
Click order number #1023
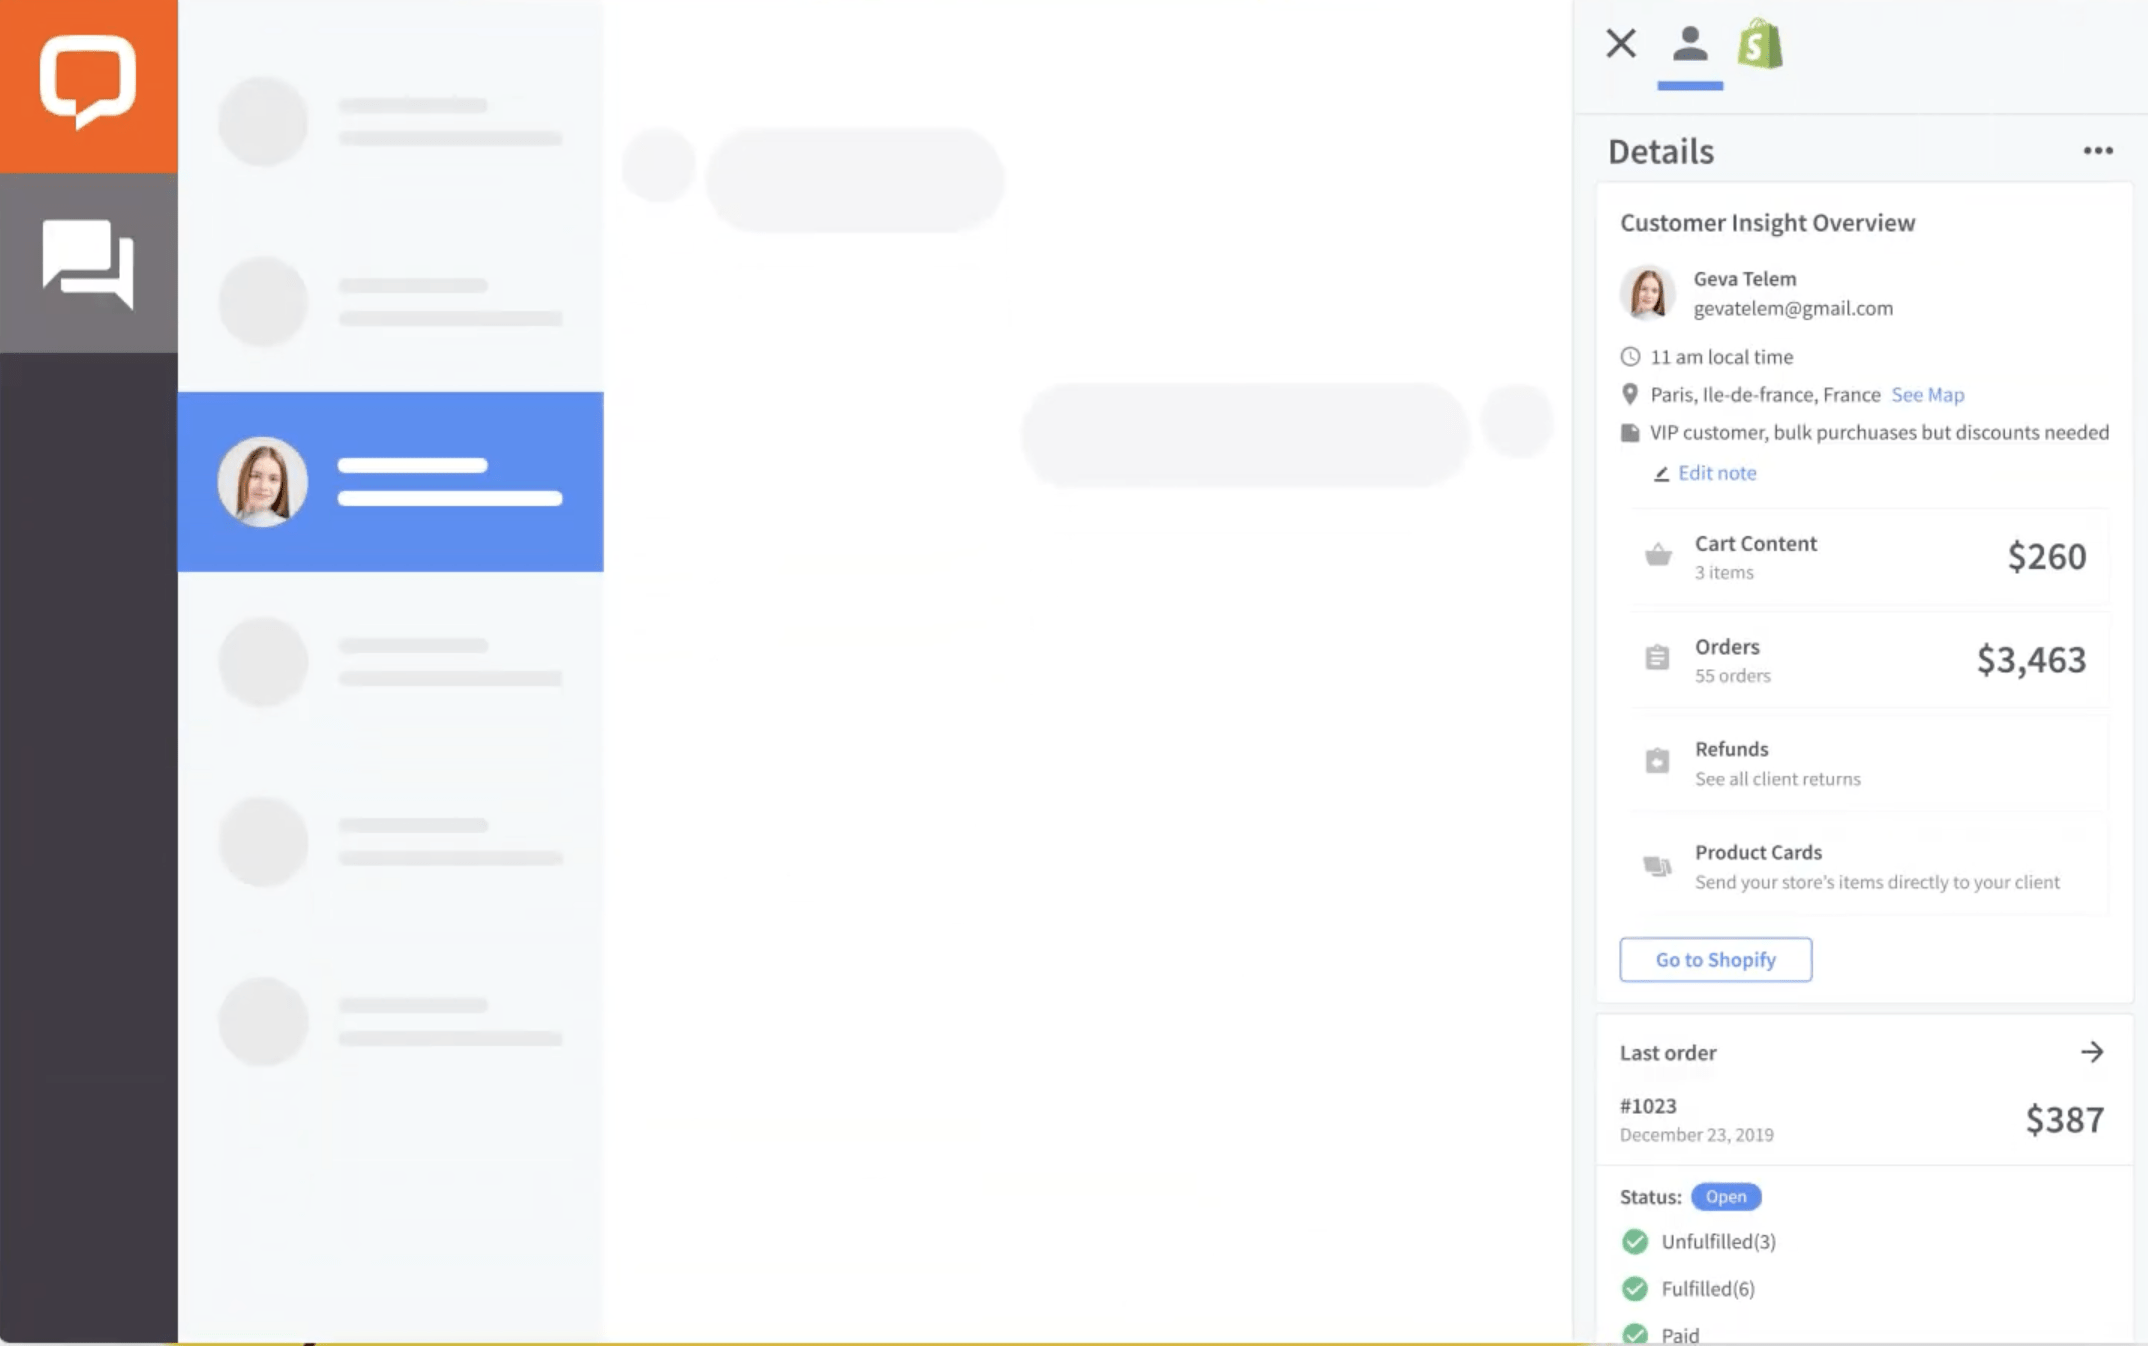click(1648, 1106)
